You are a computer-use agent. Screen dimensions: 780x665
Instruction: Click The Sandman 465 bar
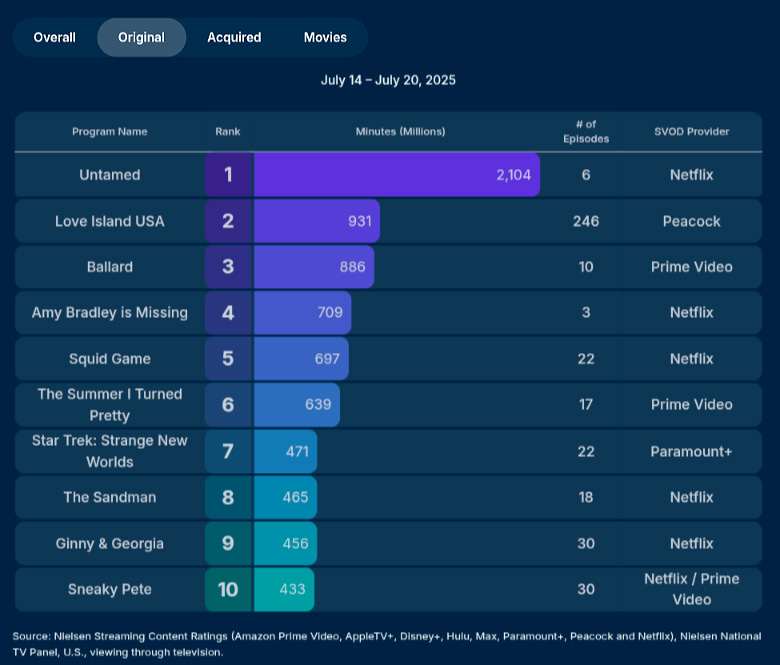click(x=286, y=497)
